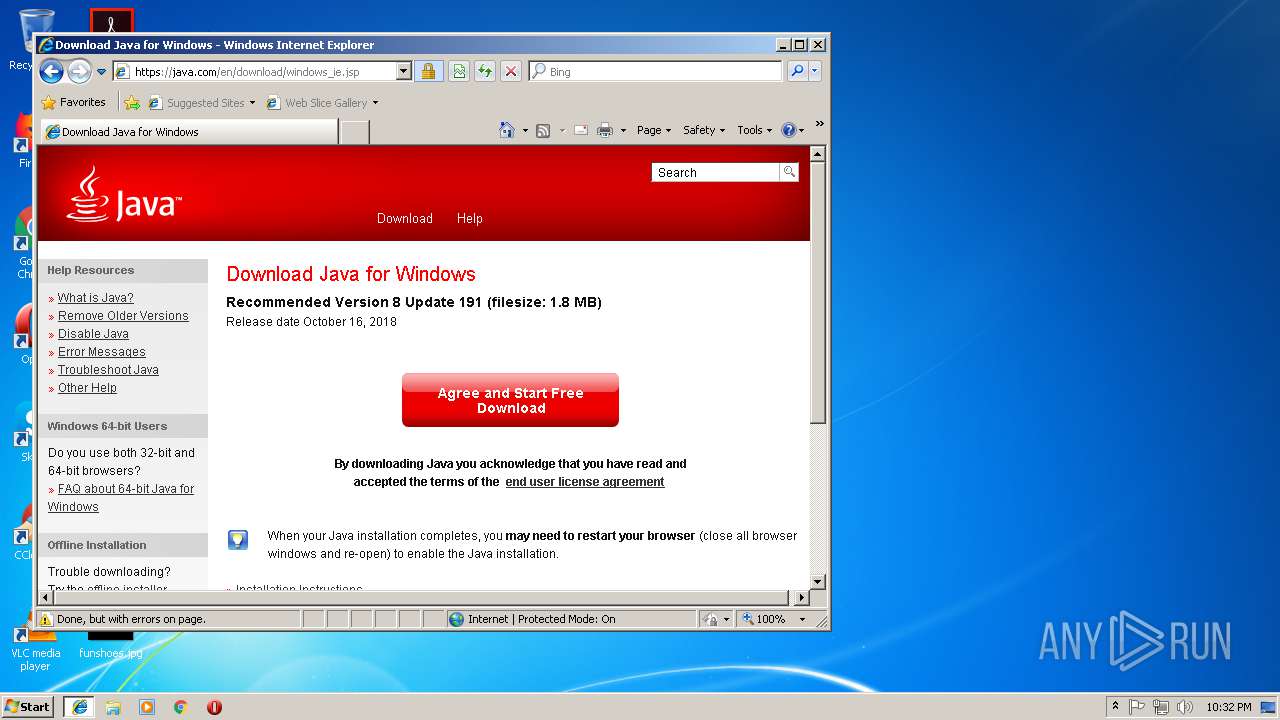Click the Java site search magnifier icon
1280x720 pixels.
click(789, 172)
